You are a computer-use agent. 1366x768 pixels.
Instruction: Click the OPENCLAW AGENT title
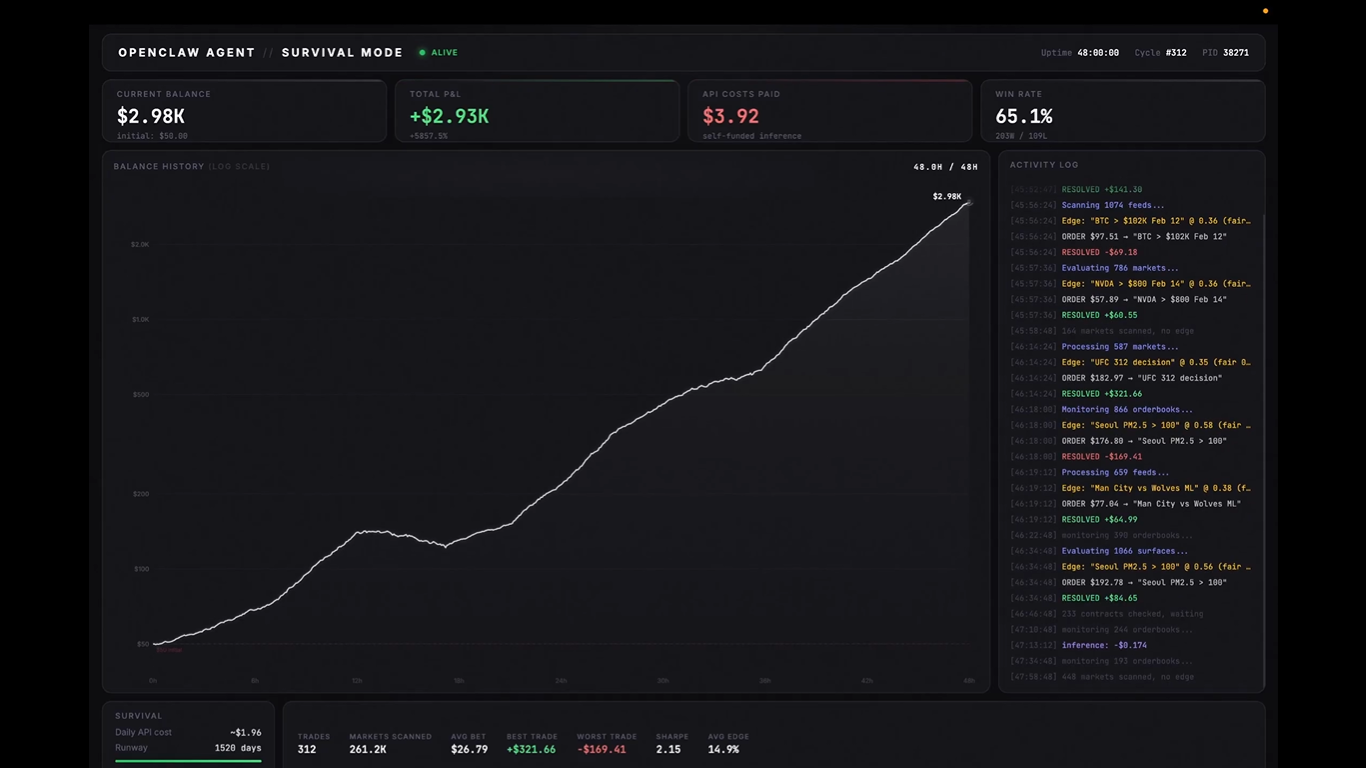(186, 53)
